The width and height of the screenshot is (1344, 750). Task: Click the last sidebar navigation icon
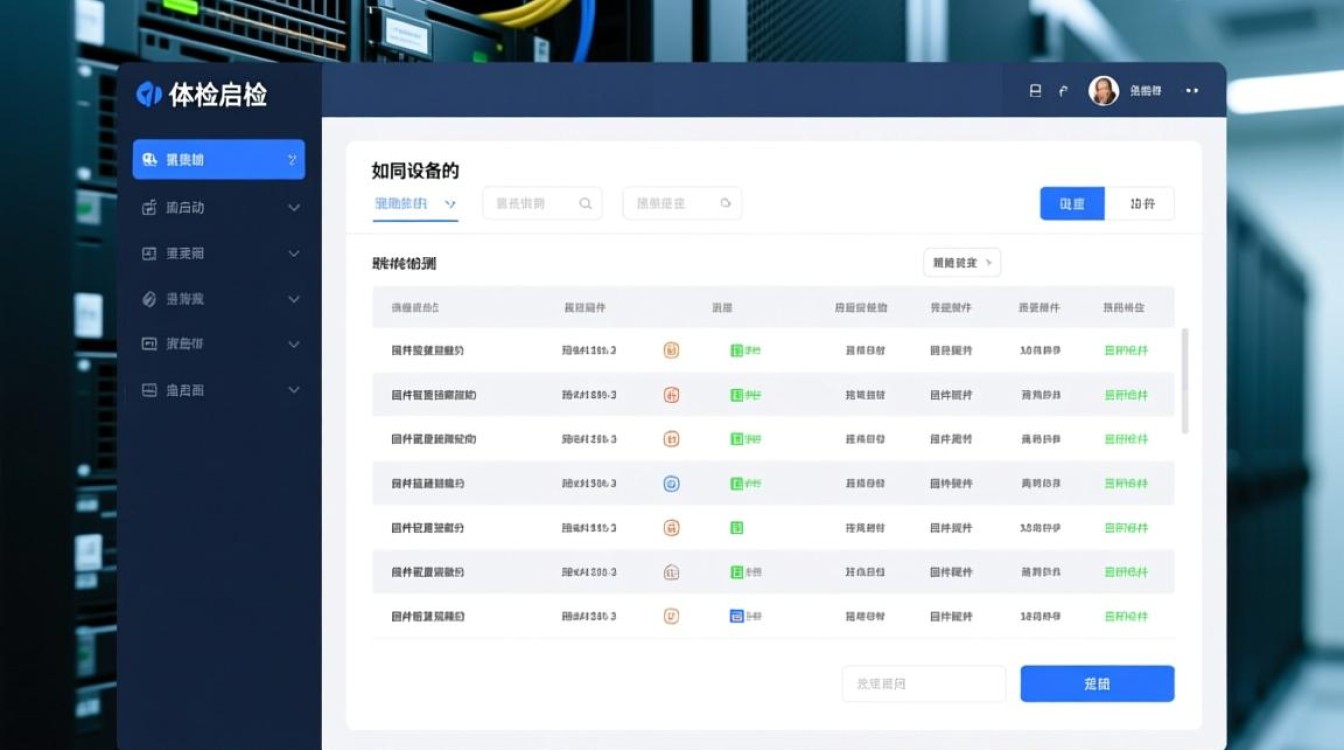coord(148,390)
